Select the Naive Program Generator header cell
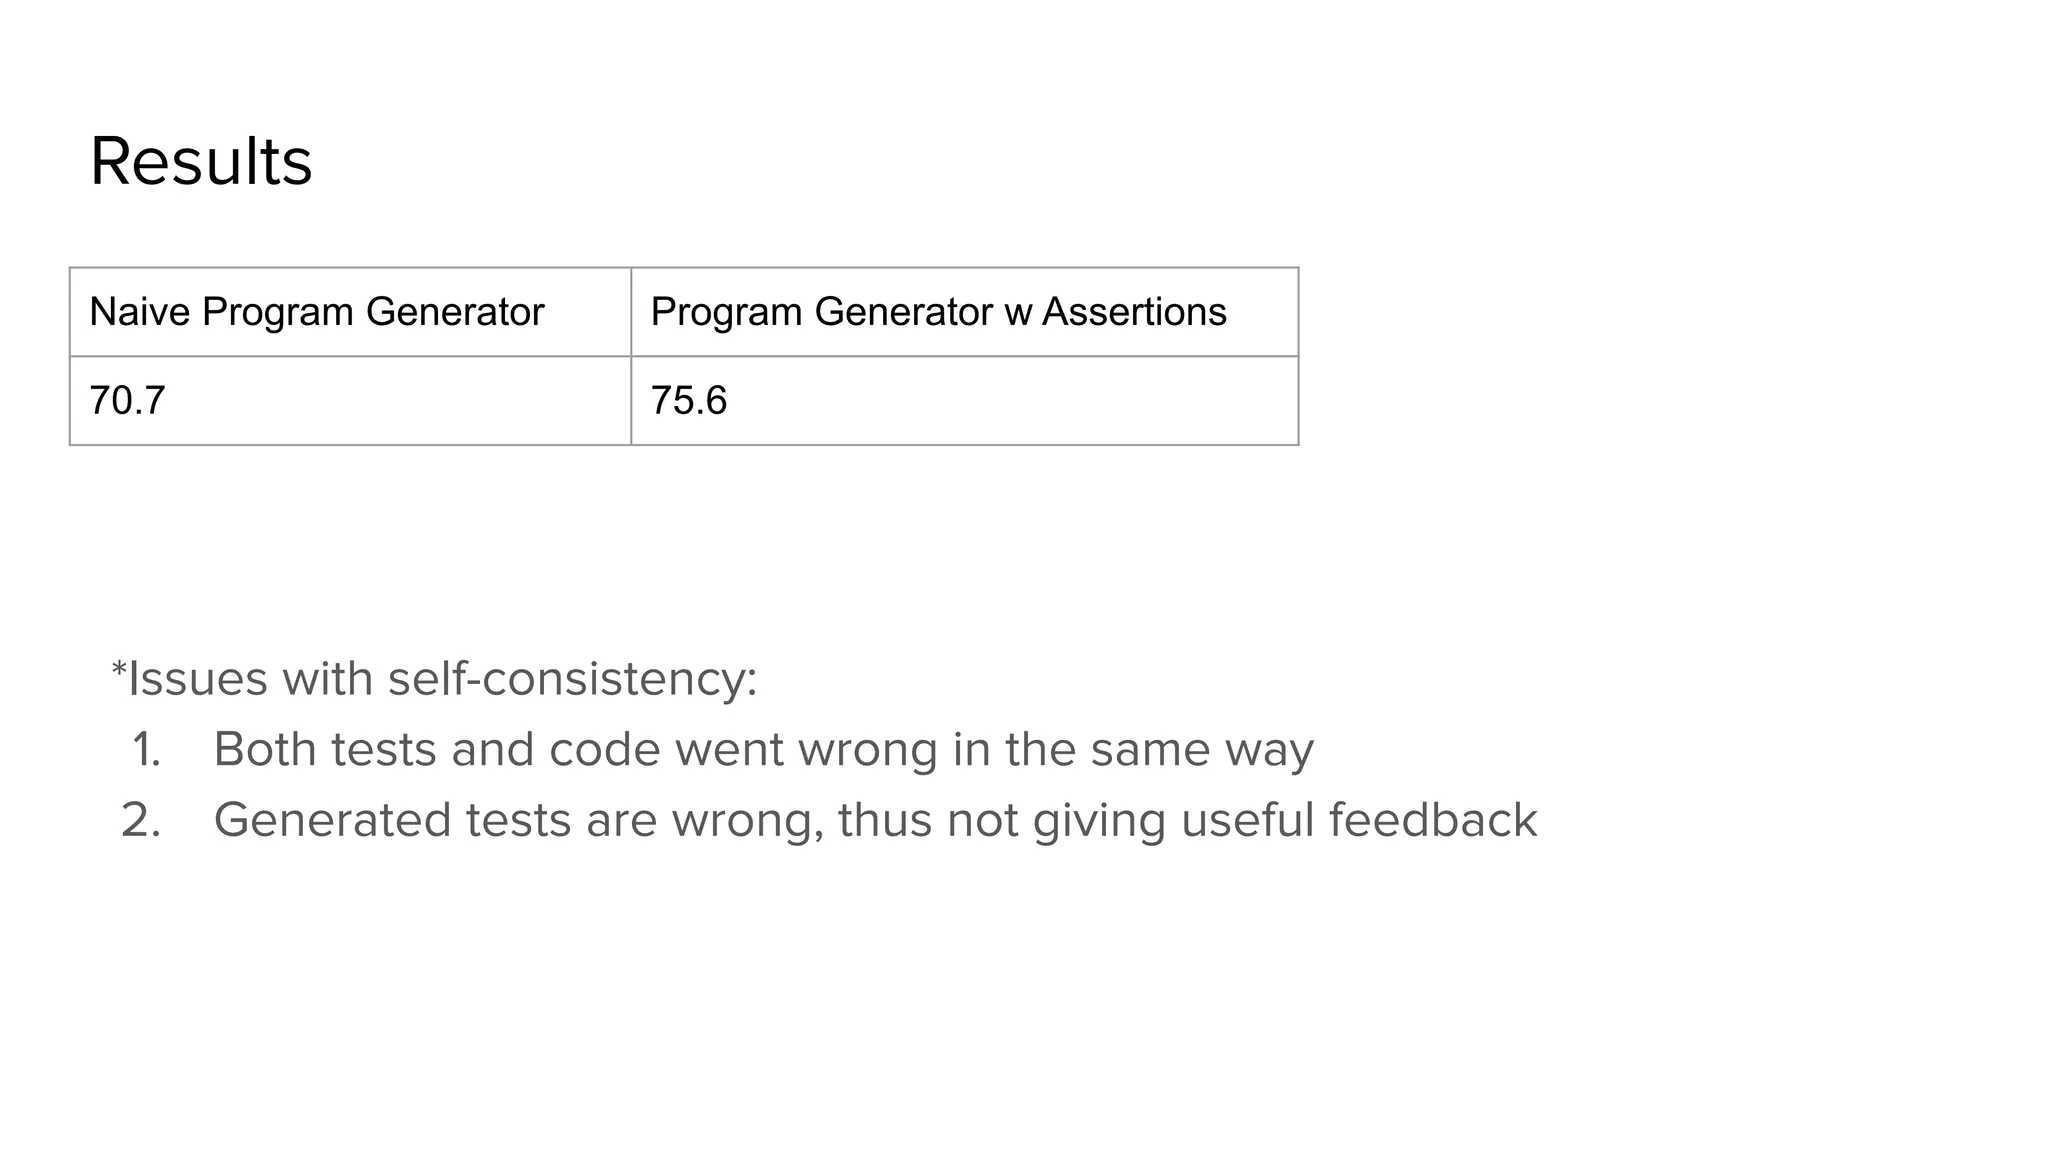Image resolution: width=2048 pixels, height=1152 pixels. [350, 312]
